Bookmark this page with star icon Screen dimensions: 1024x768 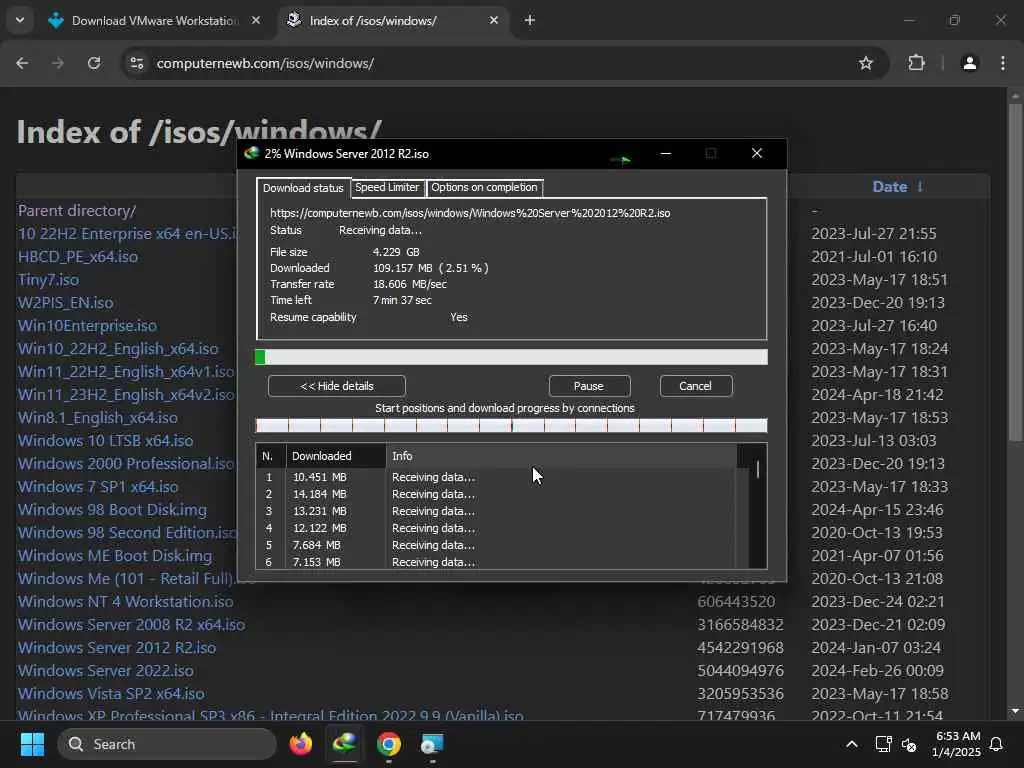pos(865,63)
